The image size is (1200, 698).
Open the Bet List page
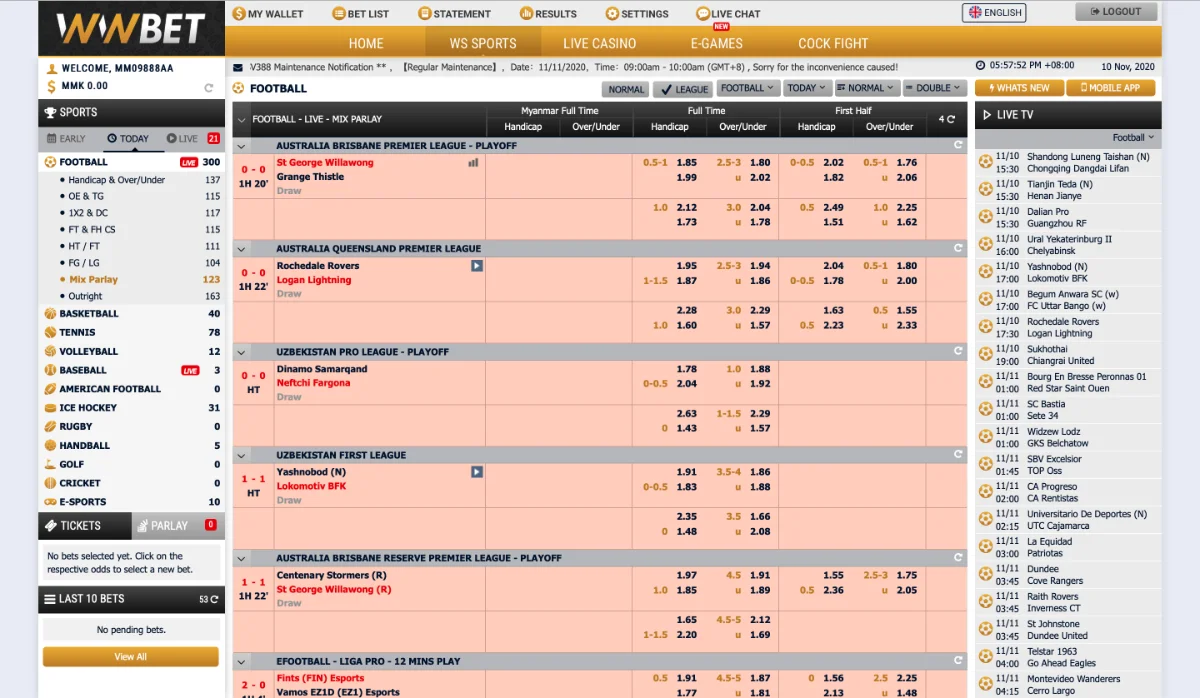click(360, 14)
